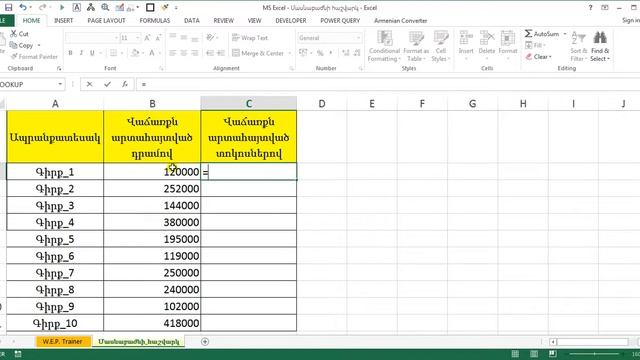Image resolution: width=640 pixels, height=360 pixels.
Task: Select column B header
Action: click(x=152, y=104)
